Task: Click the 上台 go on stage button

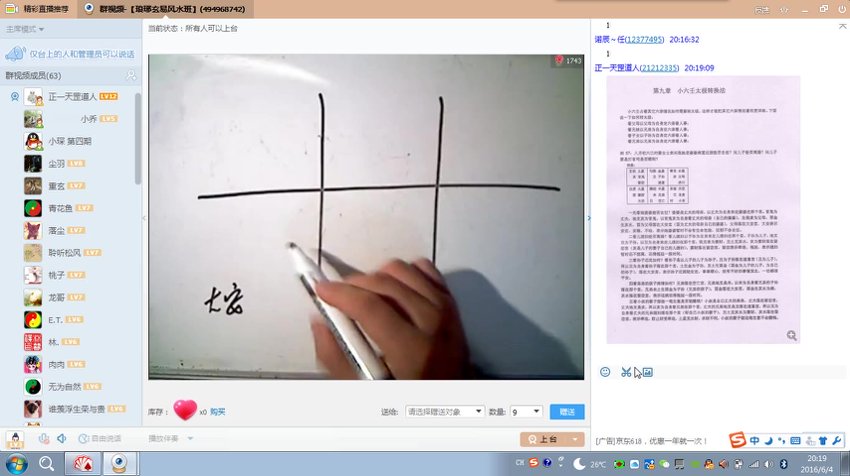Action: coord(543,439)
